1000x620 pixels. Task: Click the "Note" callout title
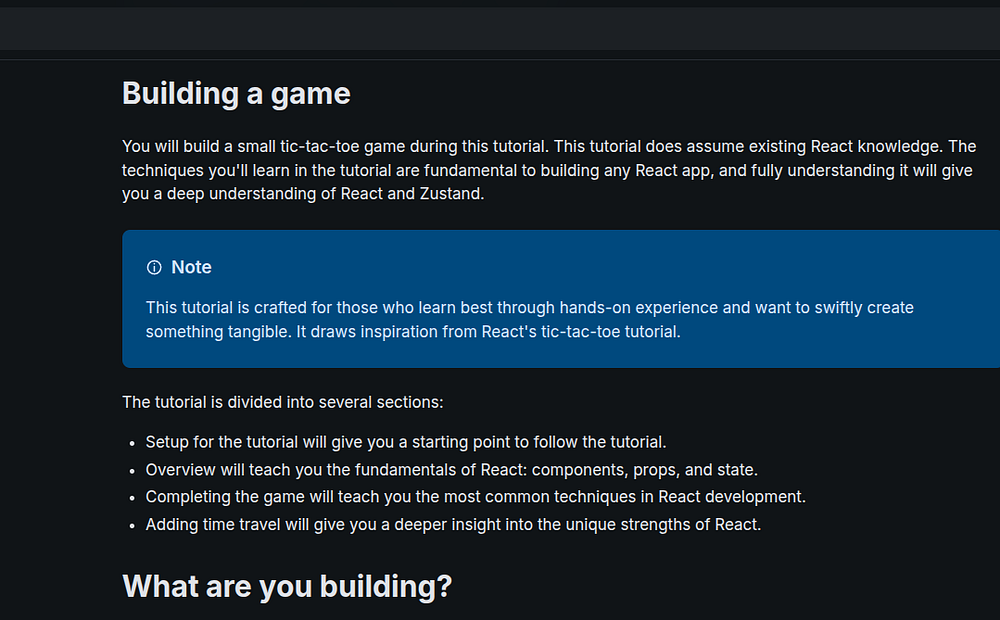point(191,267)
